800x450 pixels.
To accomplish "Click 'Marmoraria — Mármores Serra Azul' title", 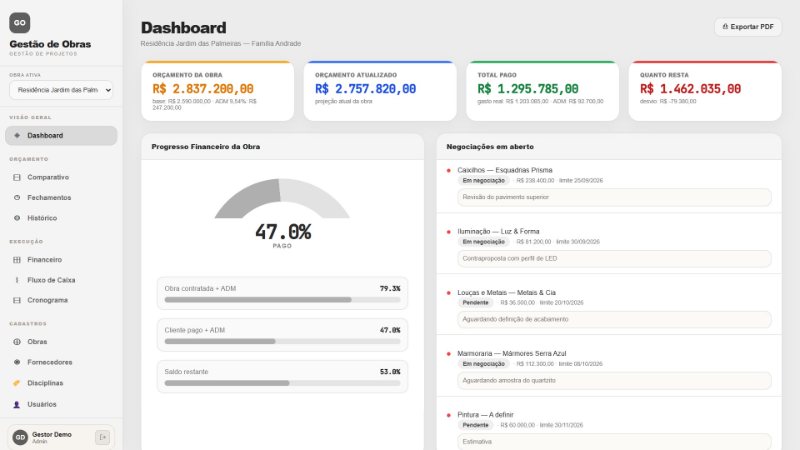I will pyautogui.click(x=512, y=354).
